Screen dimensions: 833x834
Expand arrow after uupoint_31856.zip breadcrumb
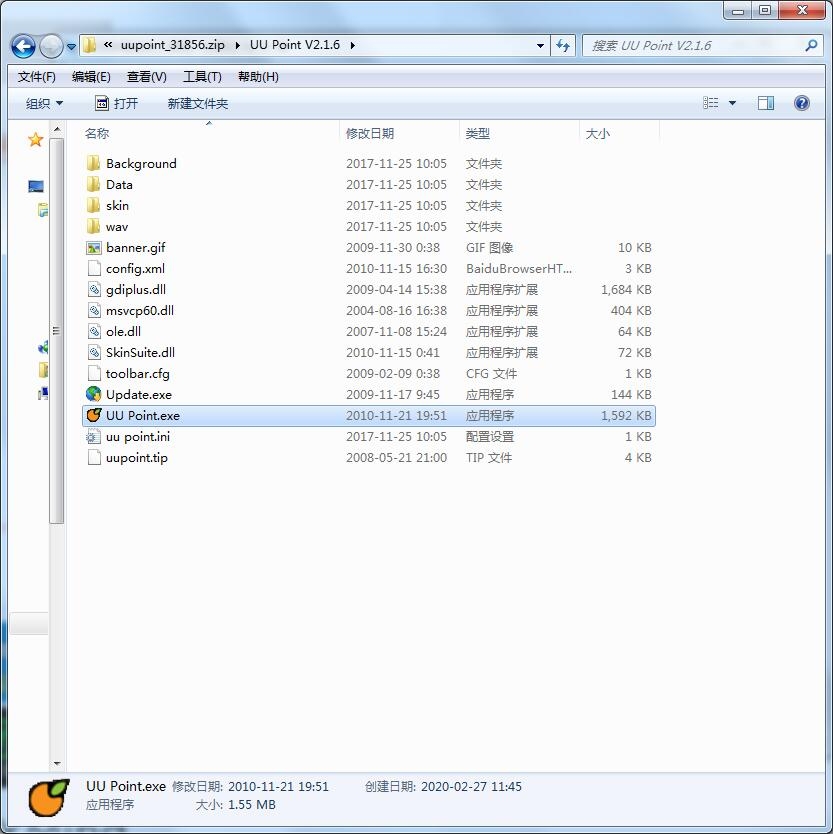pos(237,45)
